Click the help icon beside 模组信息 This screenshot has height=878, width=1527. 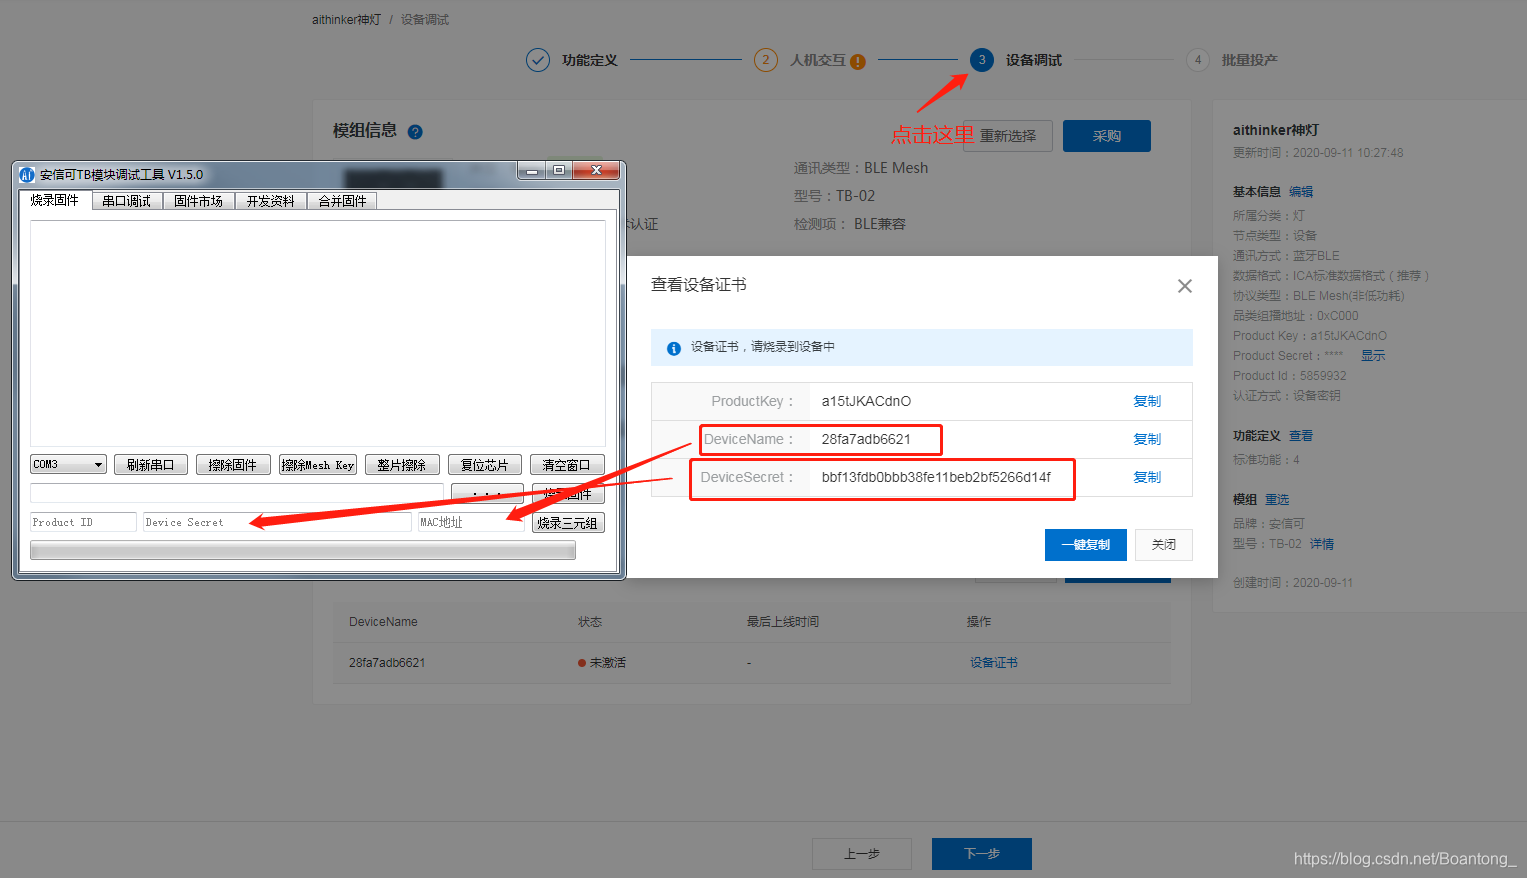[x=415, y=132]
